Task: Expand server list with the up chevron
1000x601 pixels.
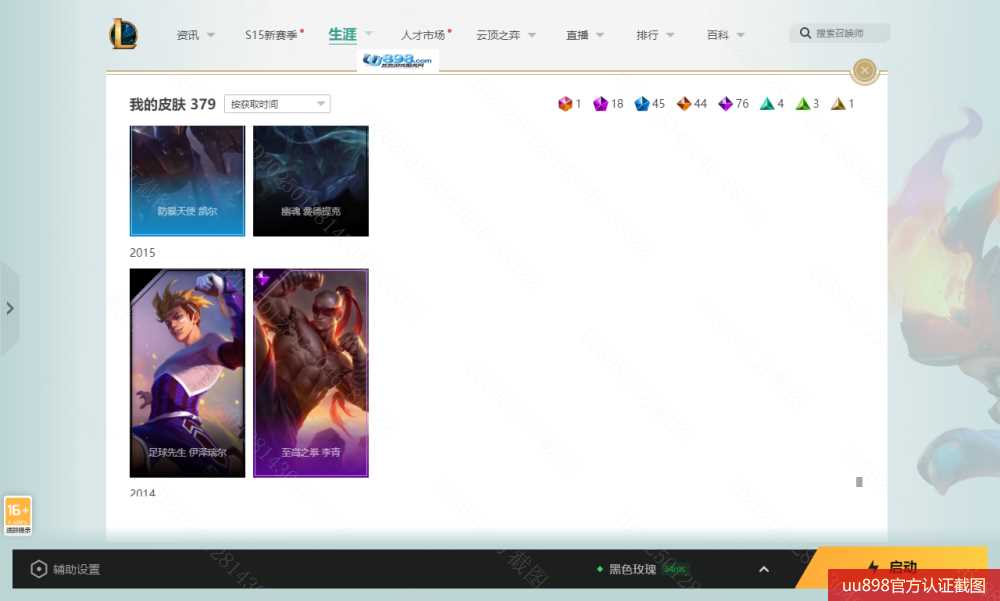Action: [764, 569]
